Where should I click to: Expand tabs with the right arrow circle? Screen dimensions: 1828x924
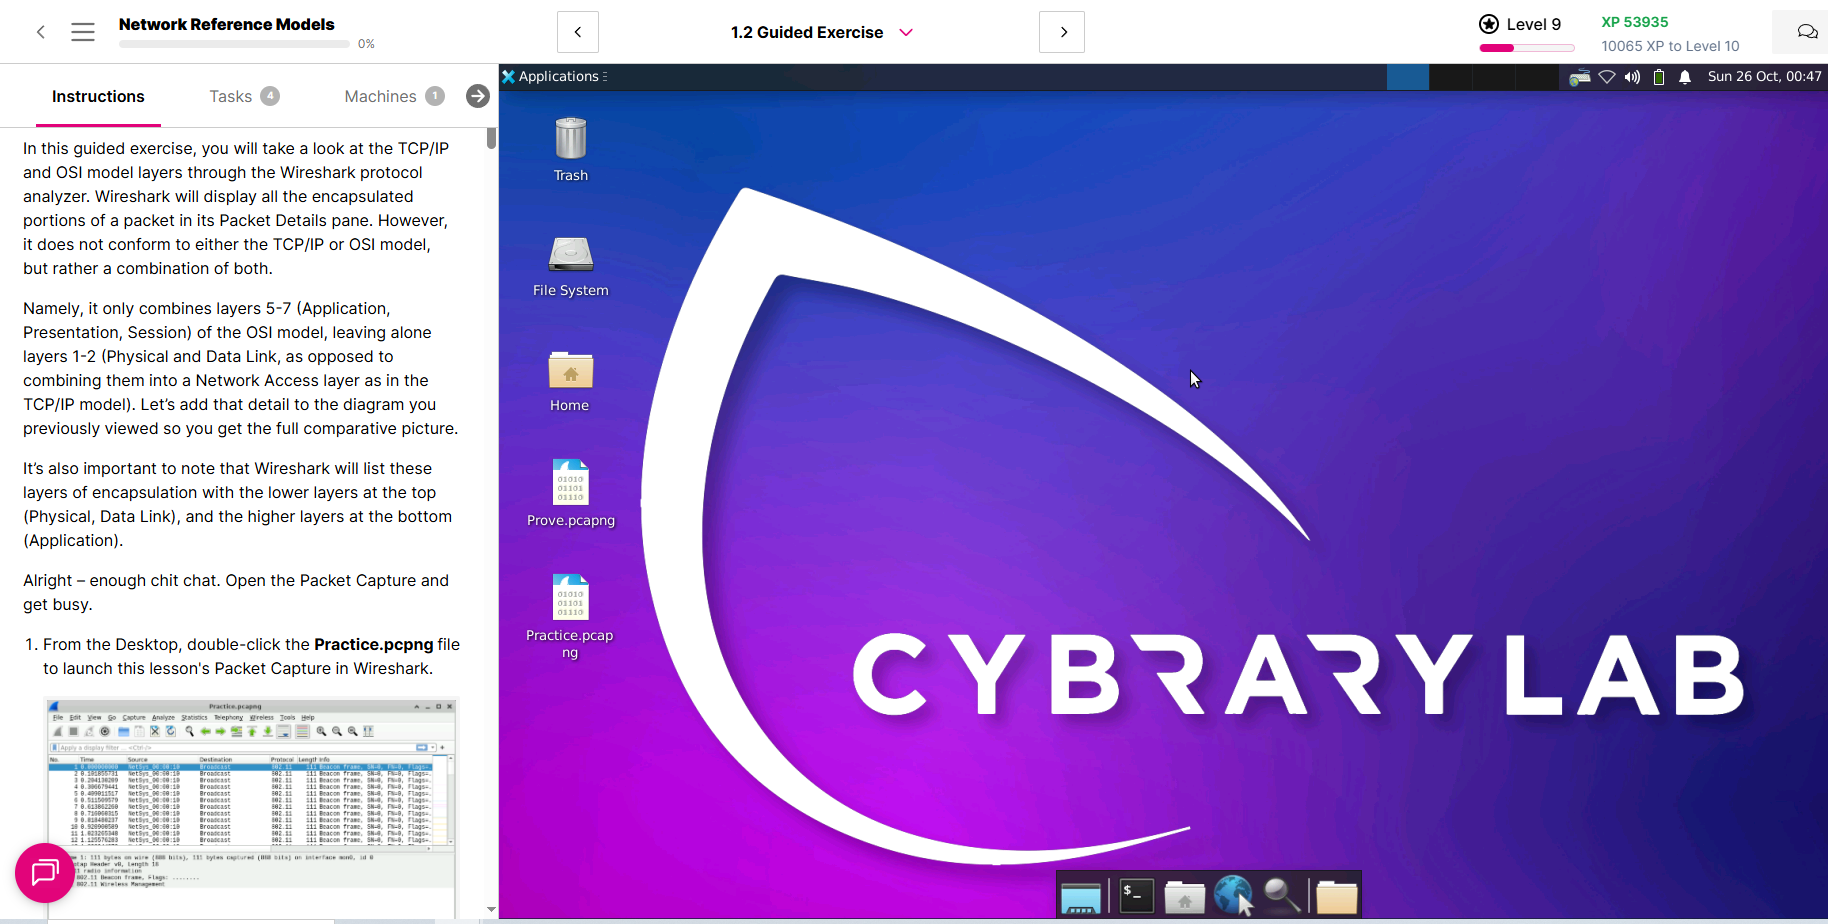coord(477,96)
